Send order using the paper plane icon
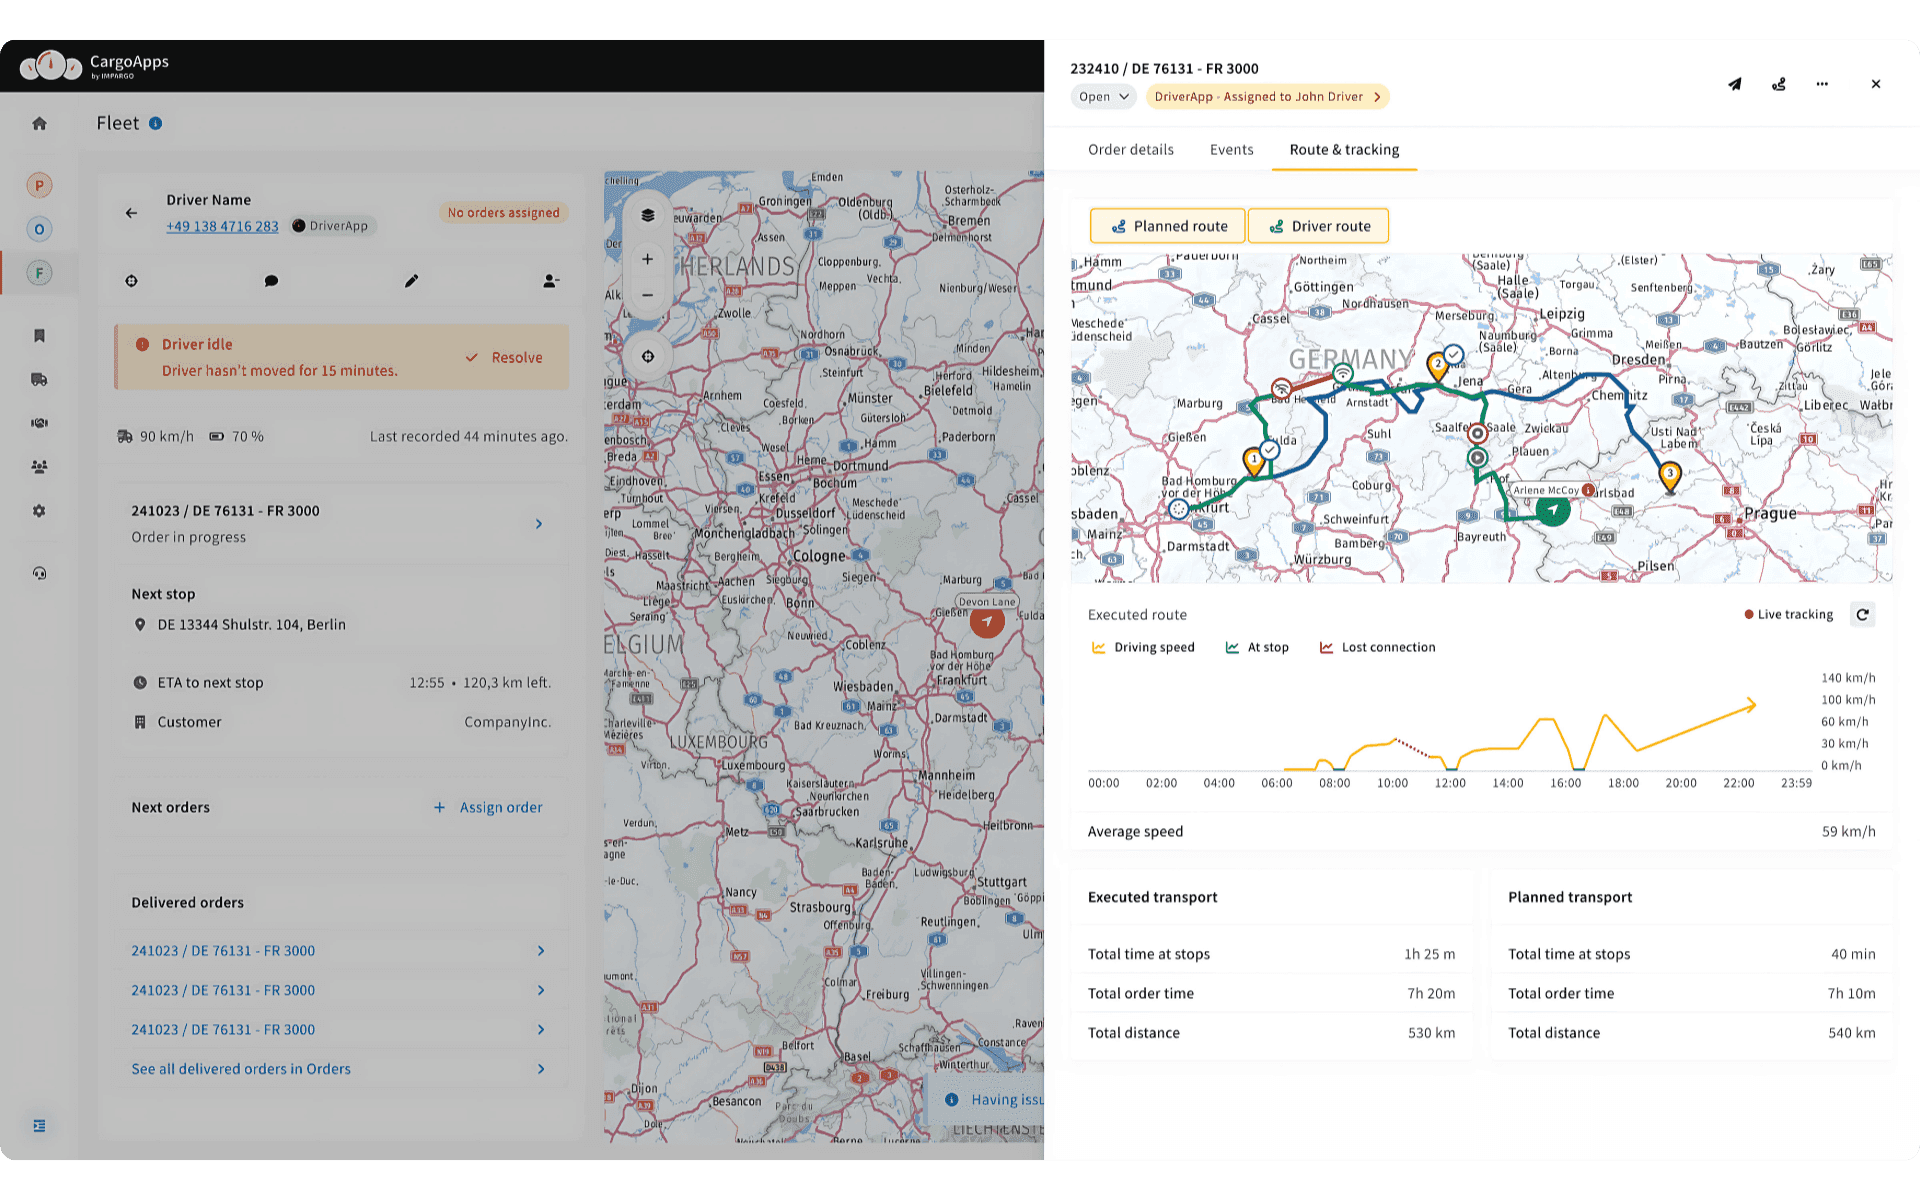Viewport: 1920px width, 1200px height. tap(1735, 84)
